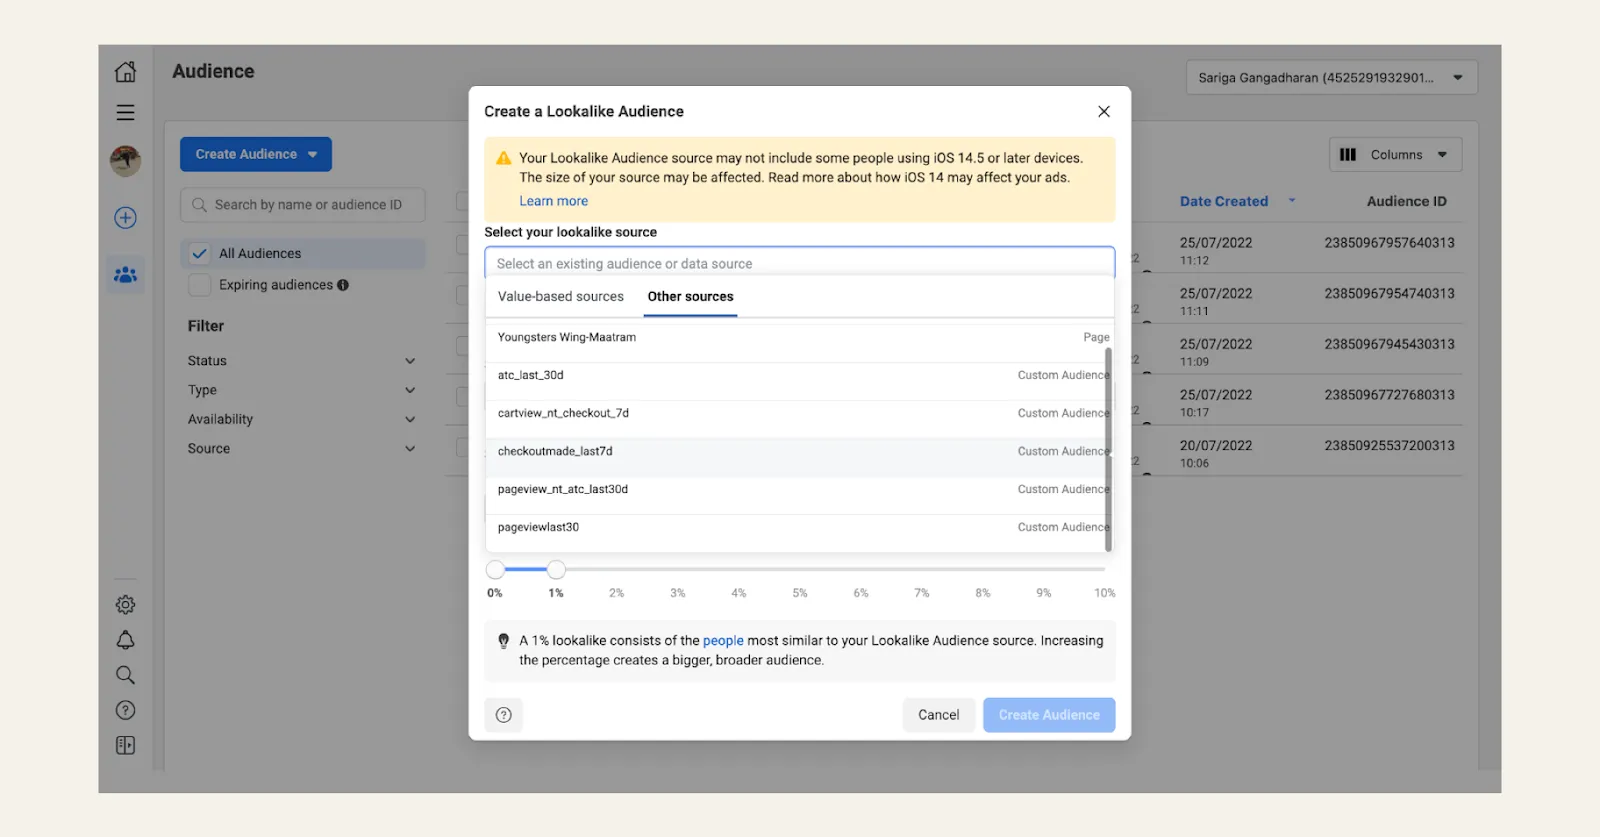The width and height of the screenshot is (1600, 837).
Task: Click the panel toggle icon at the sidebar bottom
Action: (x=125, y=745)
